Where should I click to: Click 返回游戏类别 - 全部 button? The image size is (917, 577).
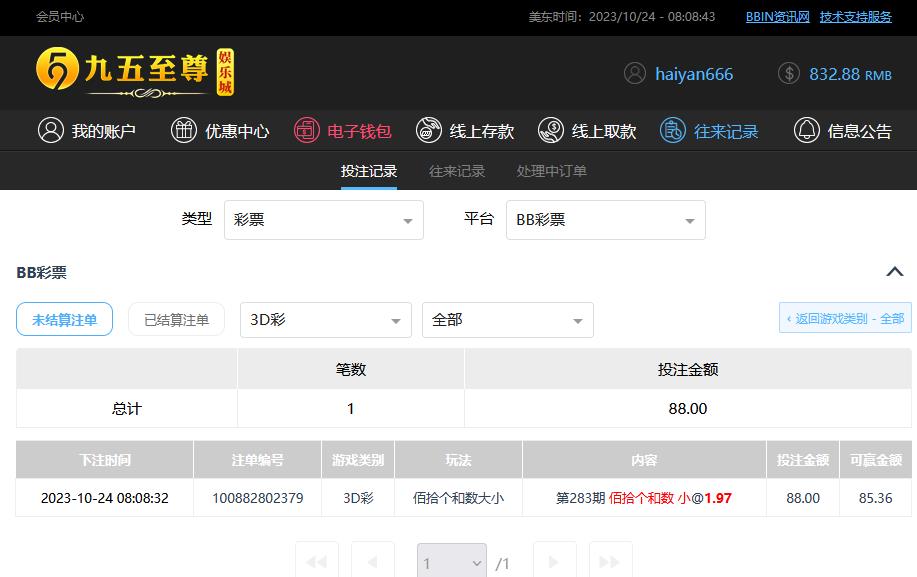click(845, 318)
